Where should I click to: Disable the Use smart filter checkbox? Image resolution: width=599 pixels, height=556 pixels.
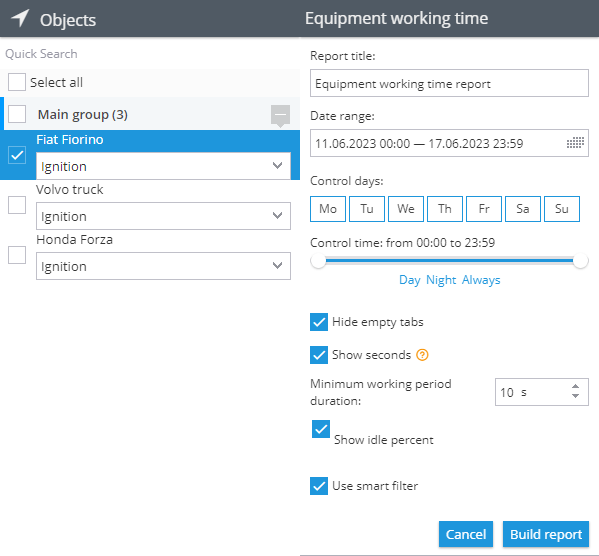(319, 486)
